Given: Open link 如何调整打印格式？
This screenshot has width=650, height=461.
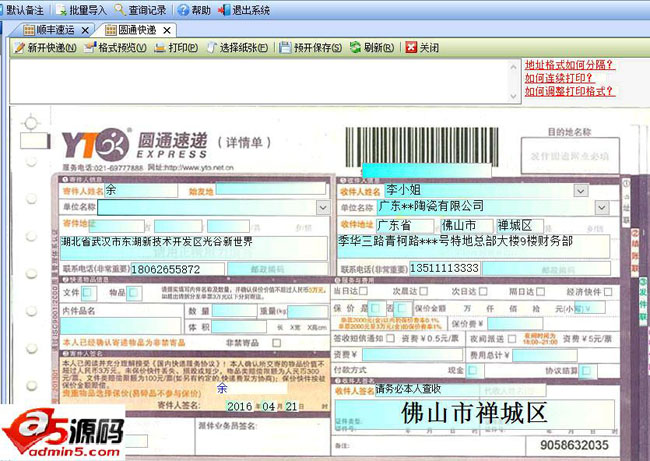Looking at the screenshot, I should click(570, 91).
